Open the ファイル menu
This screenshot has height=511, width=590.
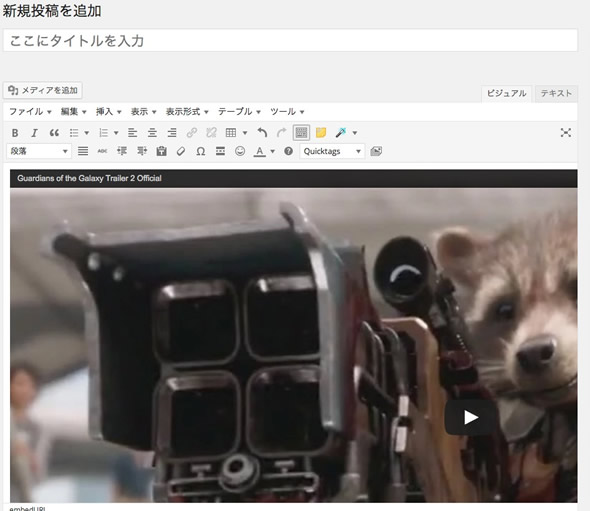[x=30, y=112]
